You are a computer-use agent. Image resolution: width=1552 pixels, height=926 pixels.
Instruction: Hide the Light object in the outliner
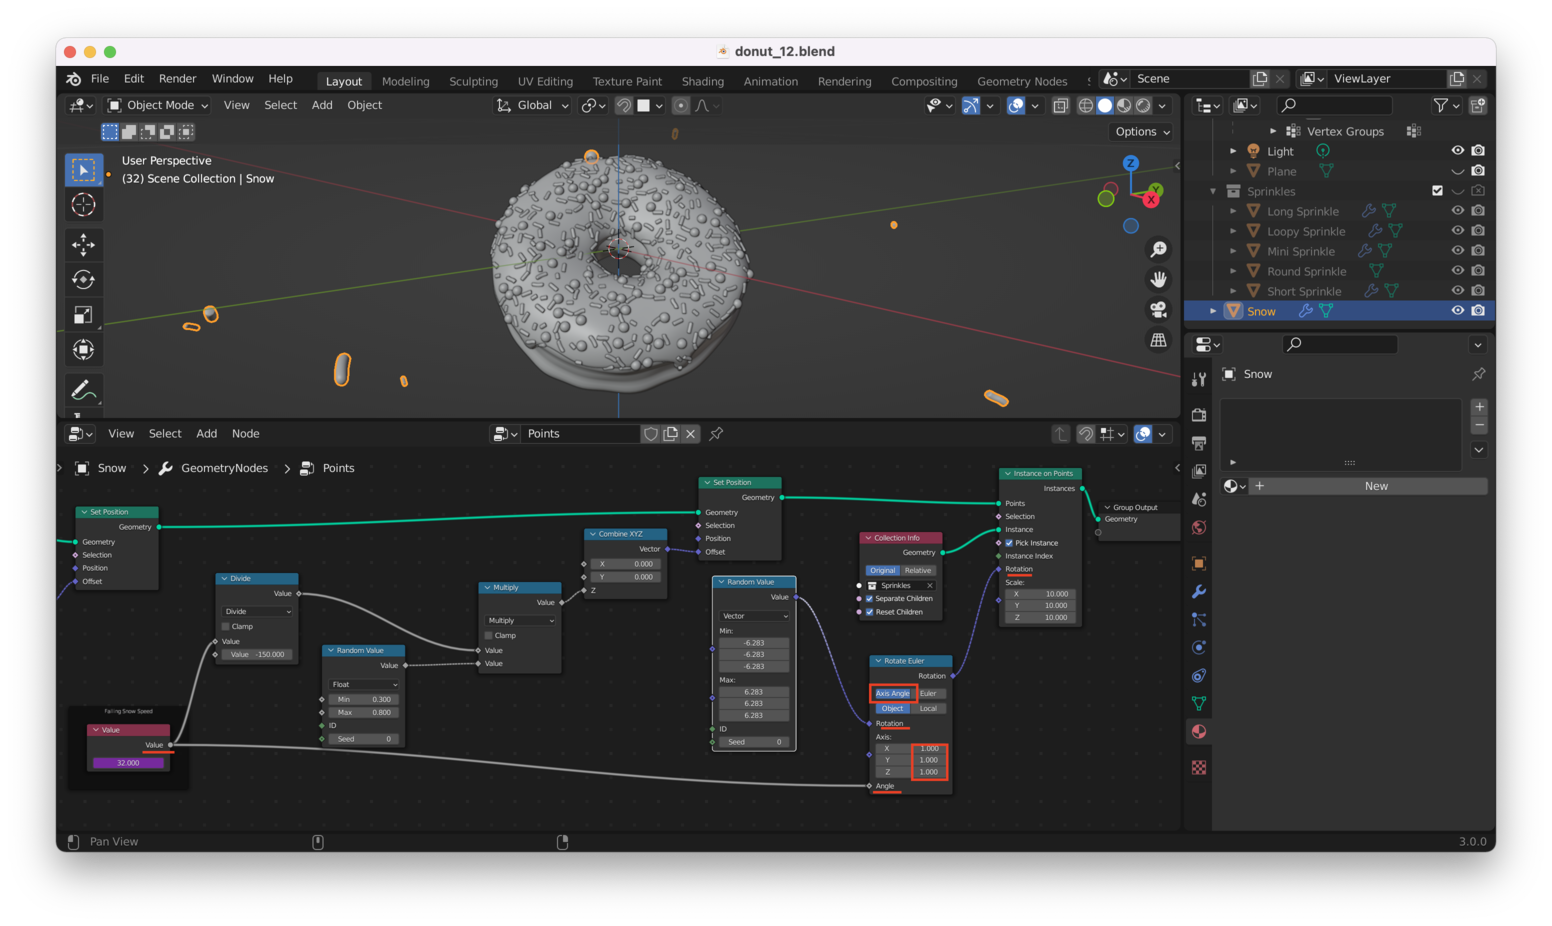coord(1457,150)
